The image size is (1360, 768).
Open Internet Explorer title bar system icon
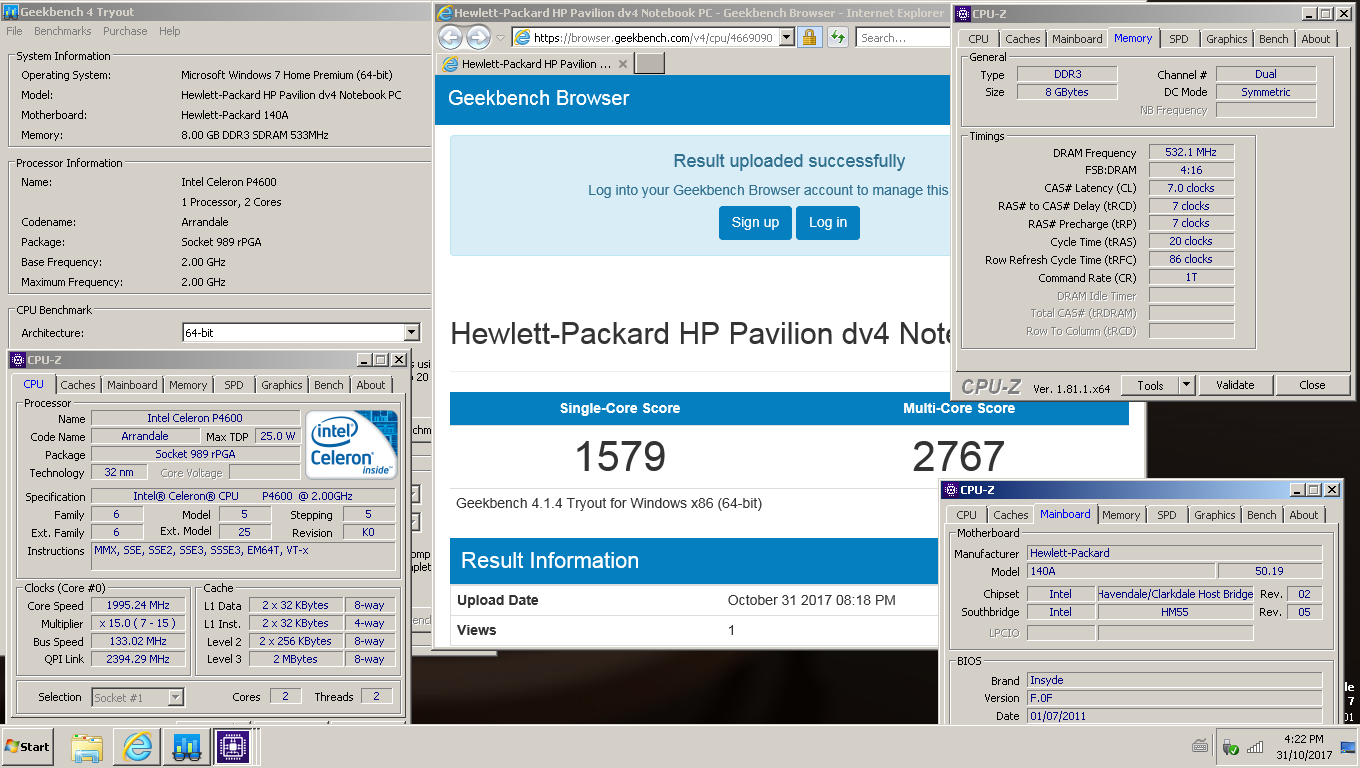(445, 13)
